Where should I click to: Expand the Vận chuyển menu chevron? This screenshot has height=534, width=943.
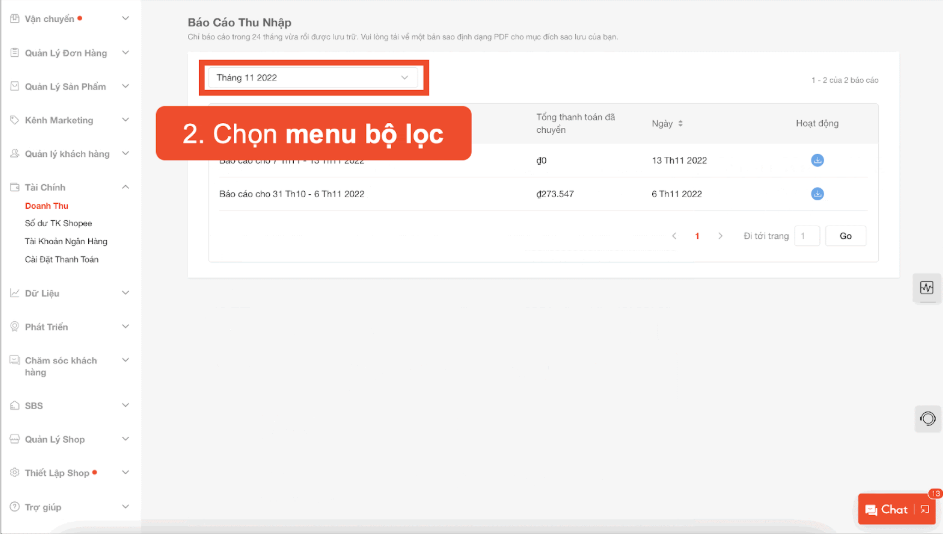click(x=126, y=19)
